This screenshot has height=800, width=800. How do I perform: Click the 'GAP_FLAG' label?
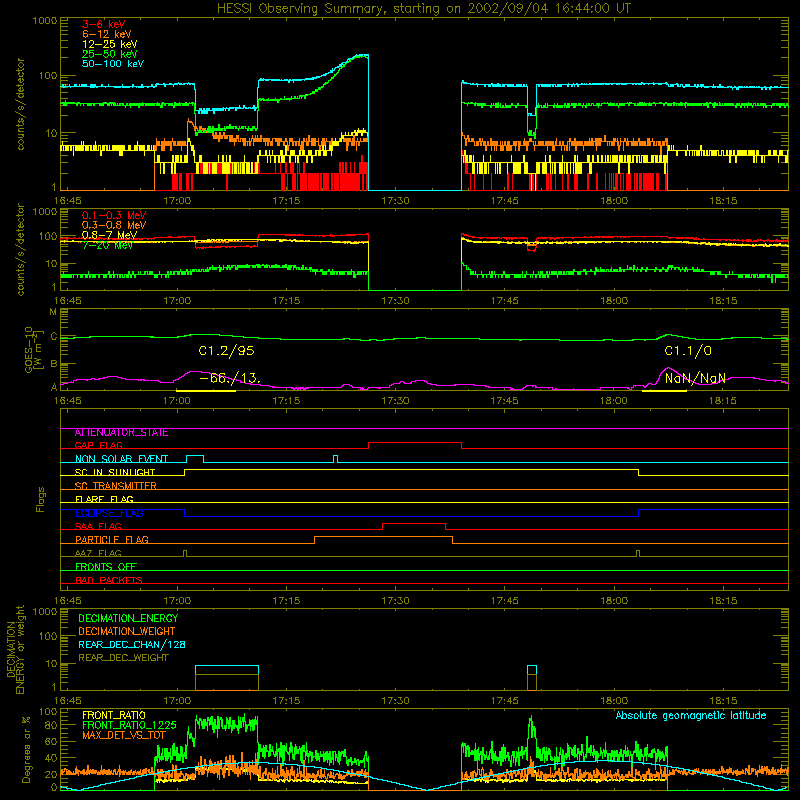(98, 445)
